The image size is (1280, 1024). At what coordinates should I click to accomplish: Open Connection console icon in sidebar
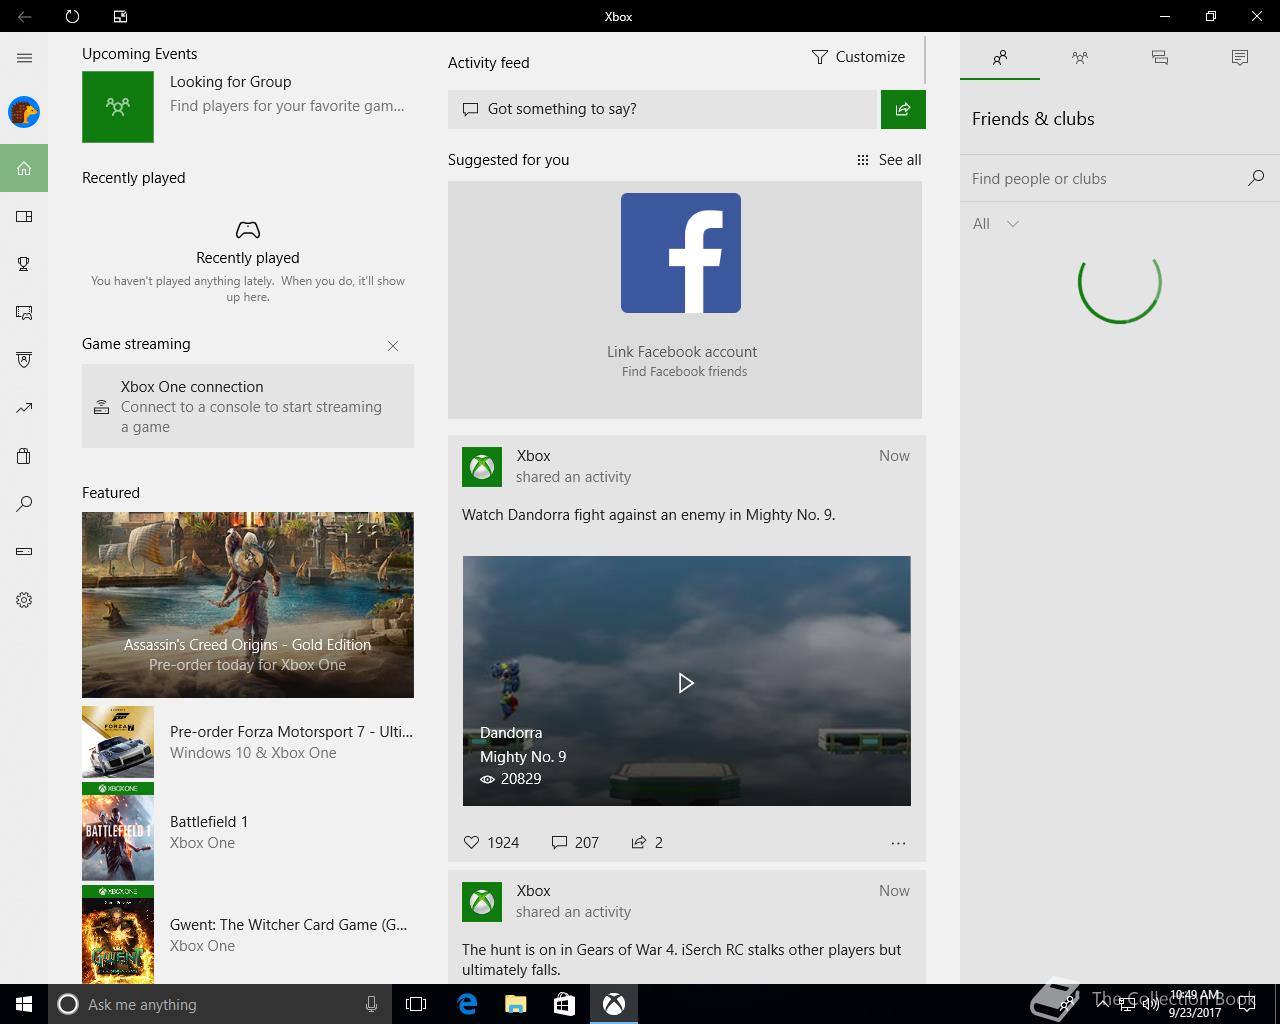click(x=24, y=552)
